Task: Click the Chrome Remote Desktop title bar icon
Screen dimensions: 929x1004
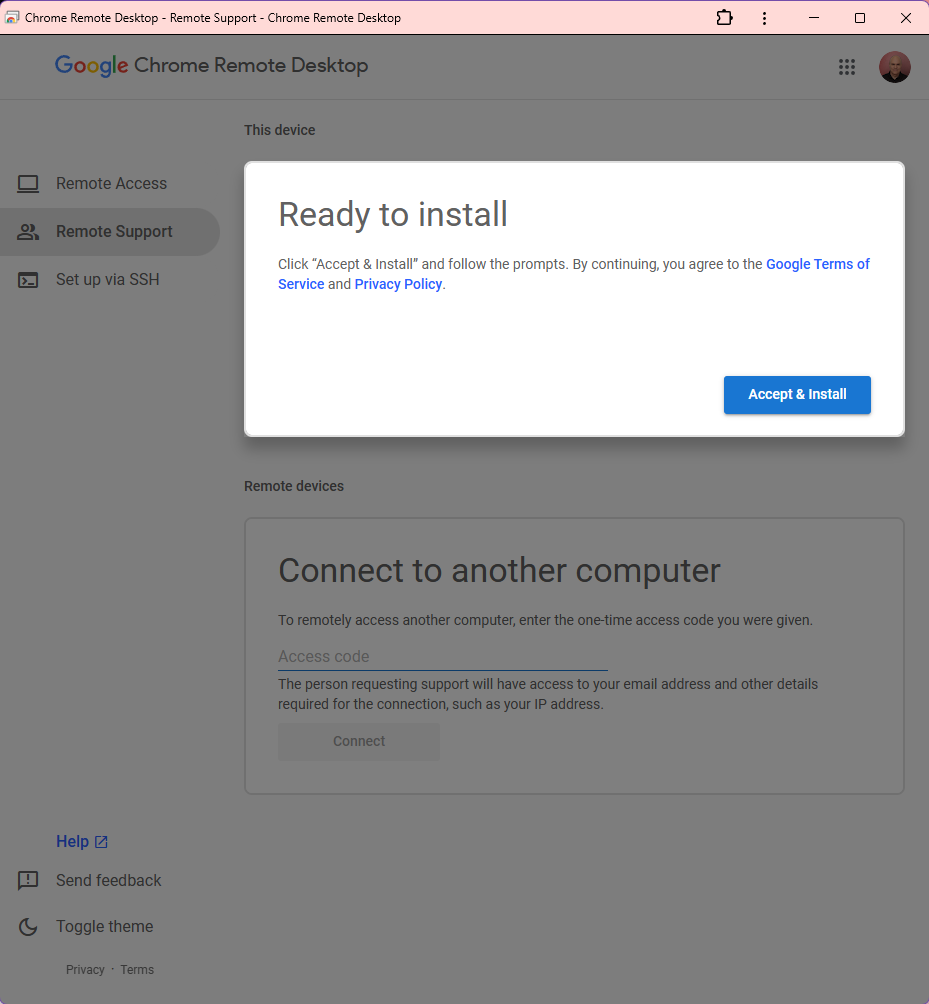Action: pyautogui.click(x=12, y=17)
